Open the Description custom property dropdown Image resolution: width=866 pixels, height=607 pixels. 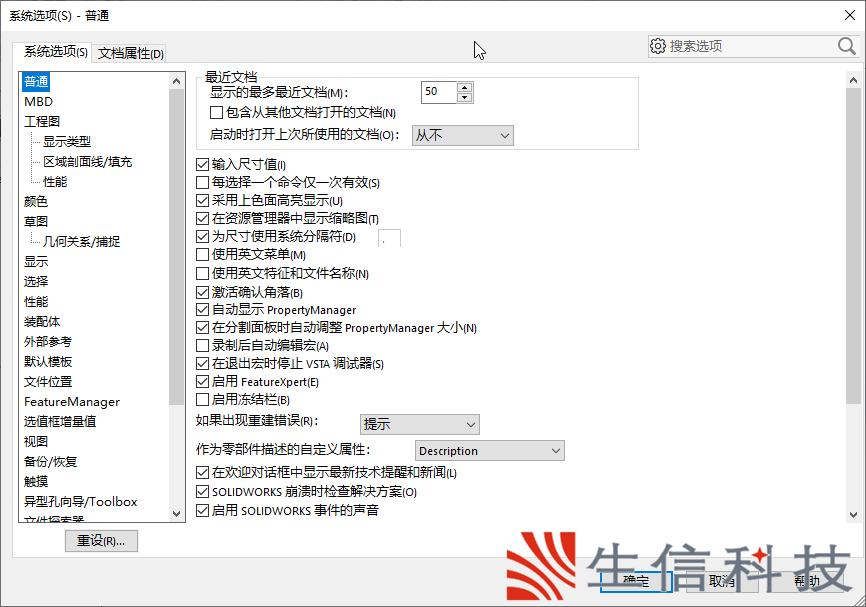490,451
